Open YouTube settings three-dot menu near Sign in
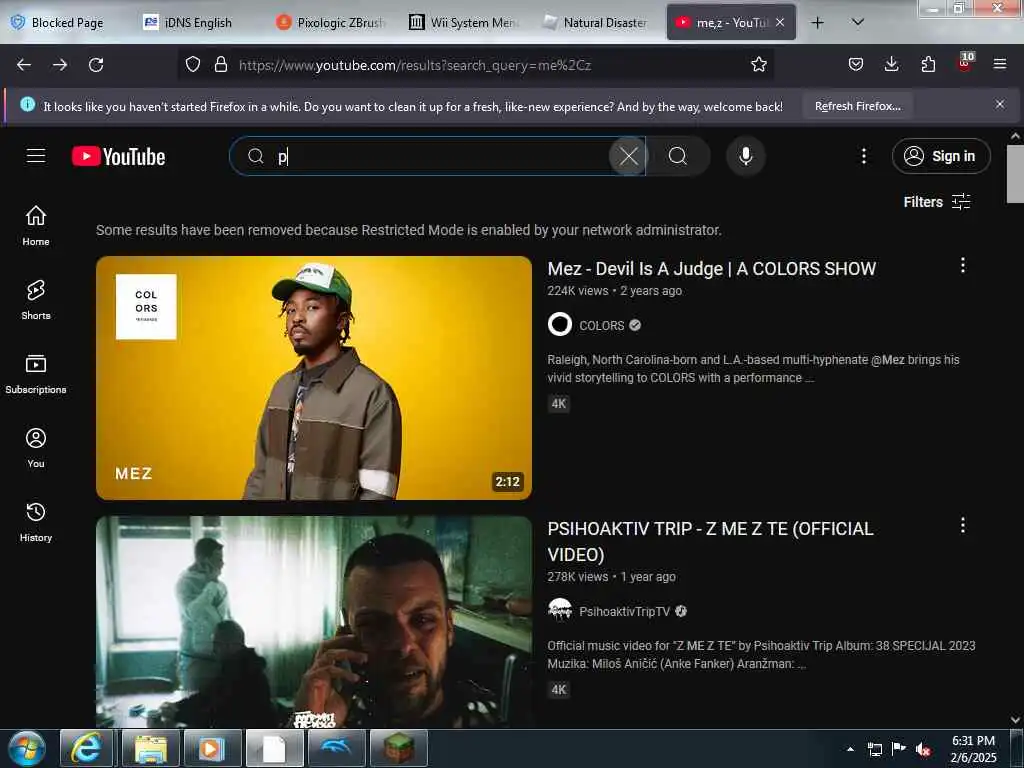This screenshot has height=768, width=1024. click(863, 156)
